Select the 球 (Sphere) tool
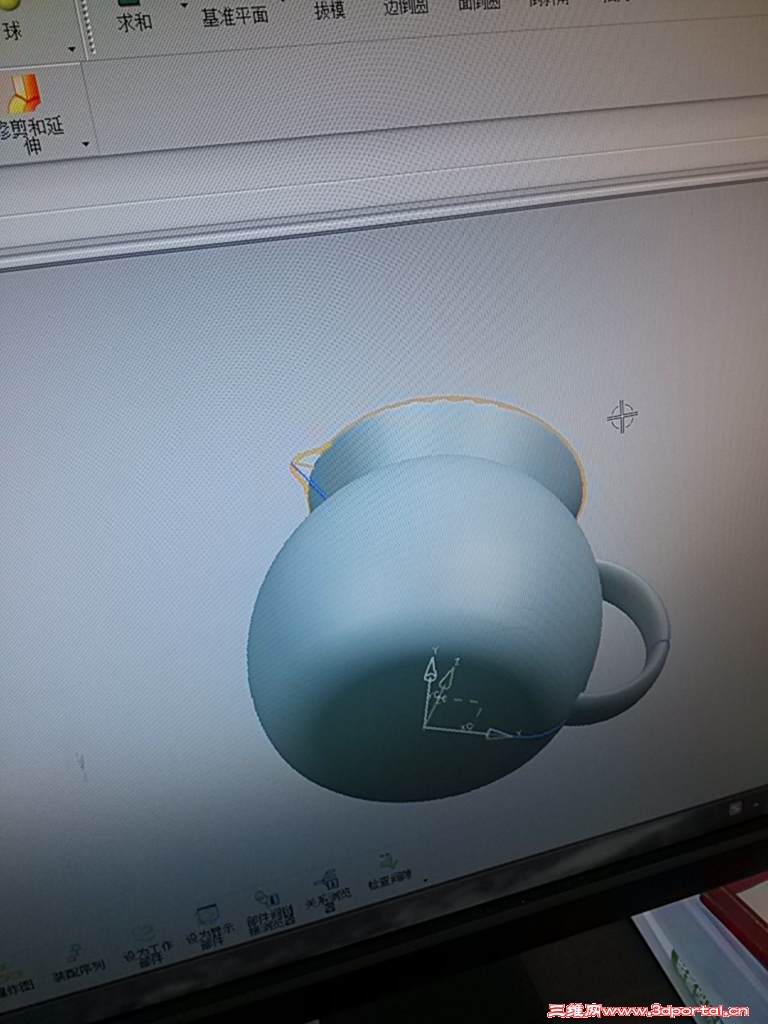Screen dimensions: 768x1024 (x=13, y=20)
